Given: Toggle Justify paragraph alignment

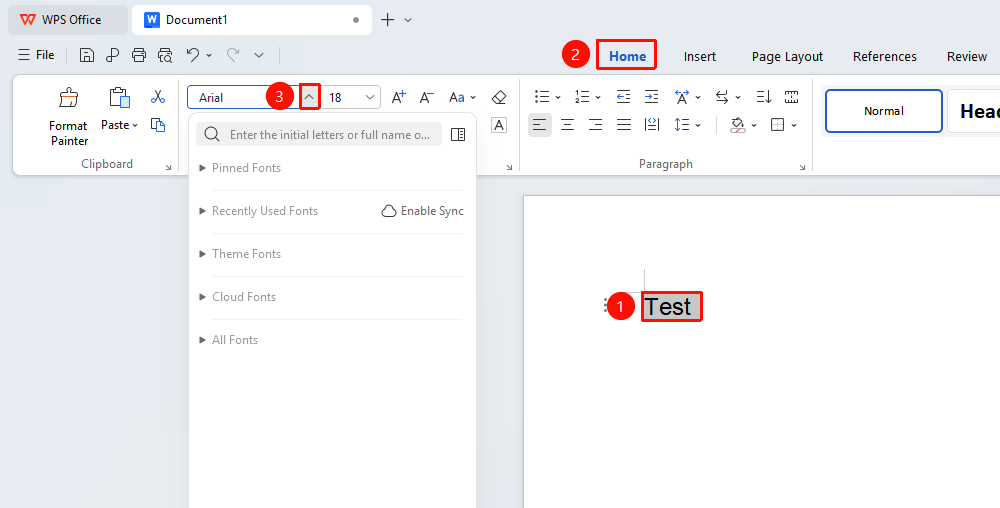Looking at the screenshot, I should point(624,125).
